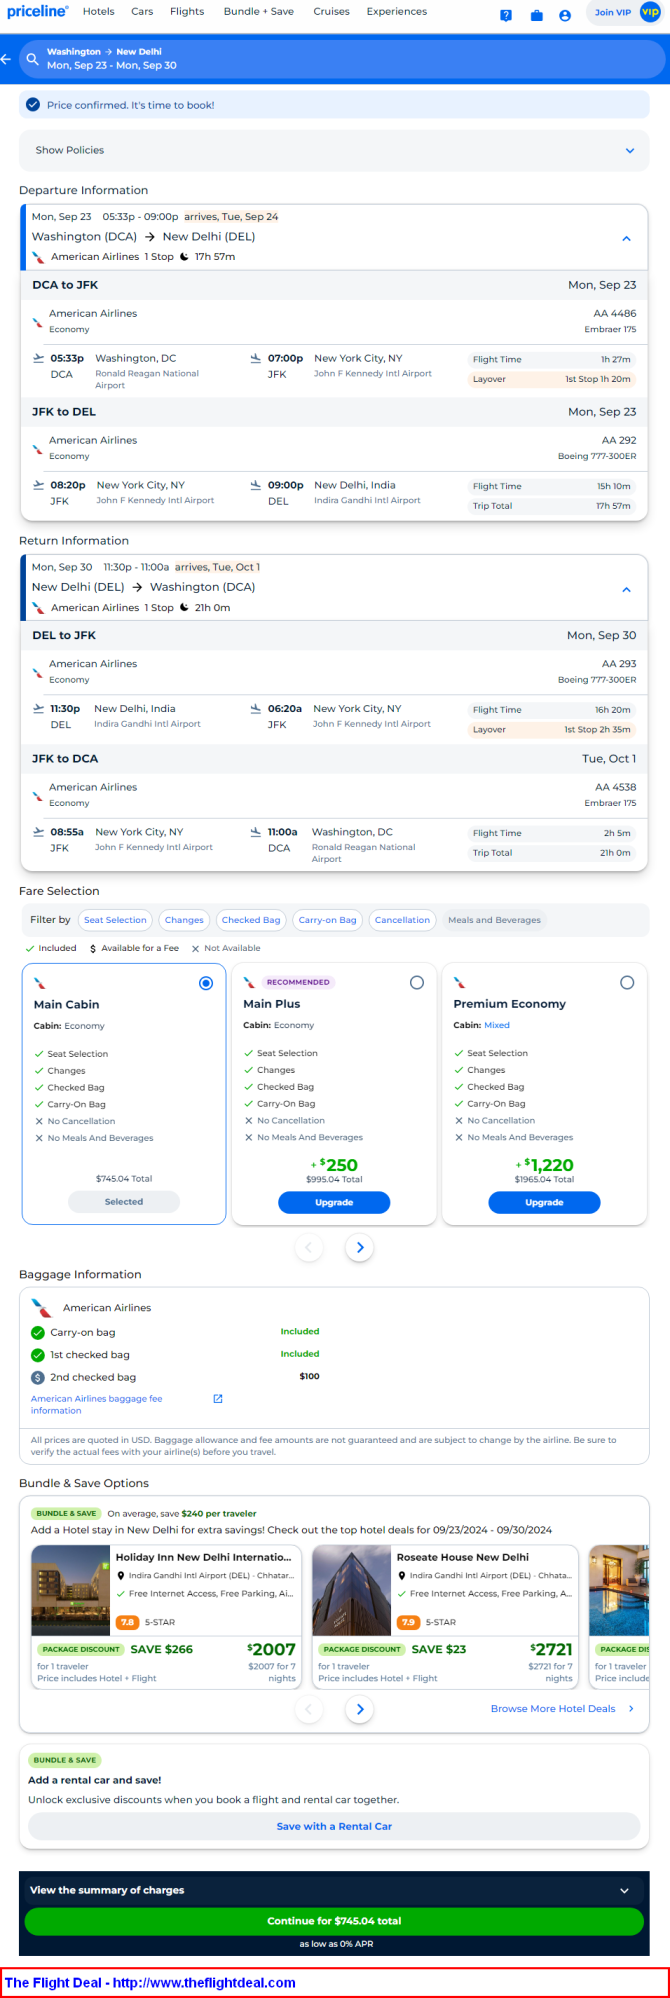Click the 1st checked bag green check icon
The width and height of the screenshot is (670, 1998).
click(38, 1355)
